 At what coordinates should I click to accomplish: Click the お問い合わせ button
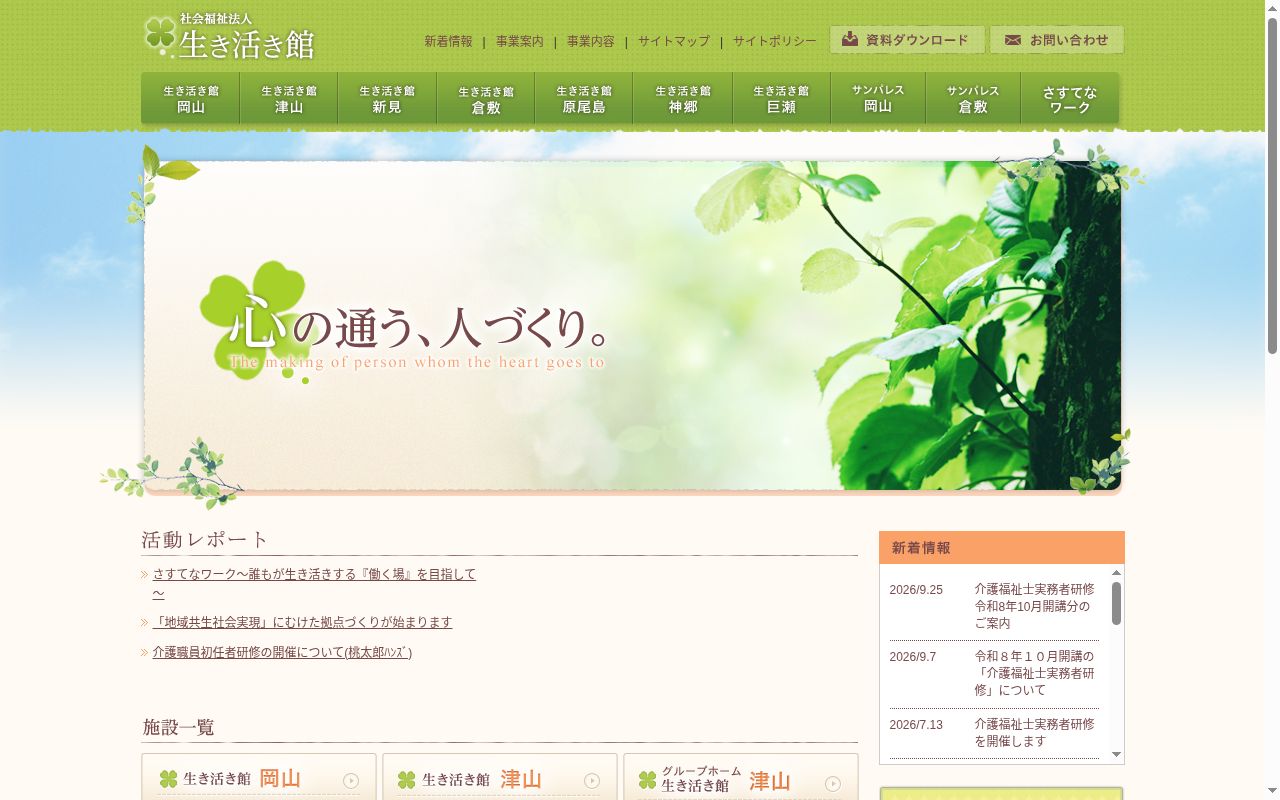point(1057,40)
